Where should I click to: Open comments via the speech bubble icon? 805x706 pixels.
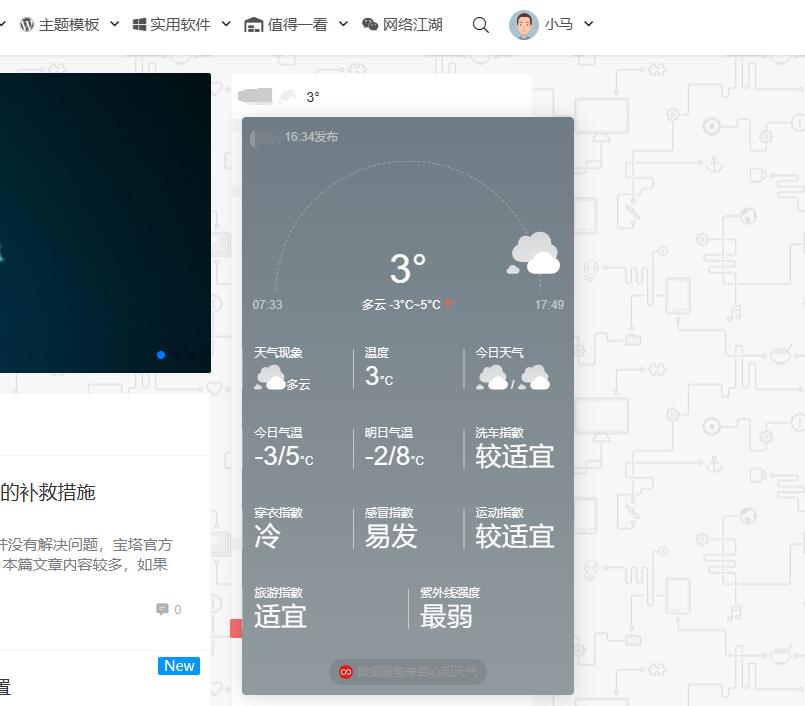162,609
